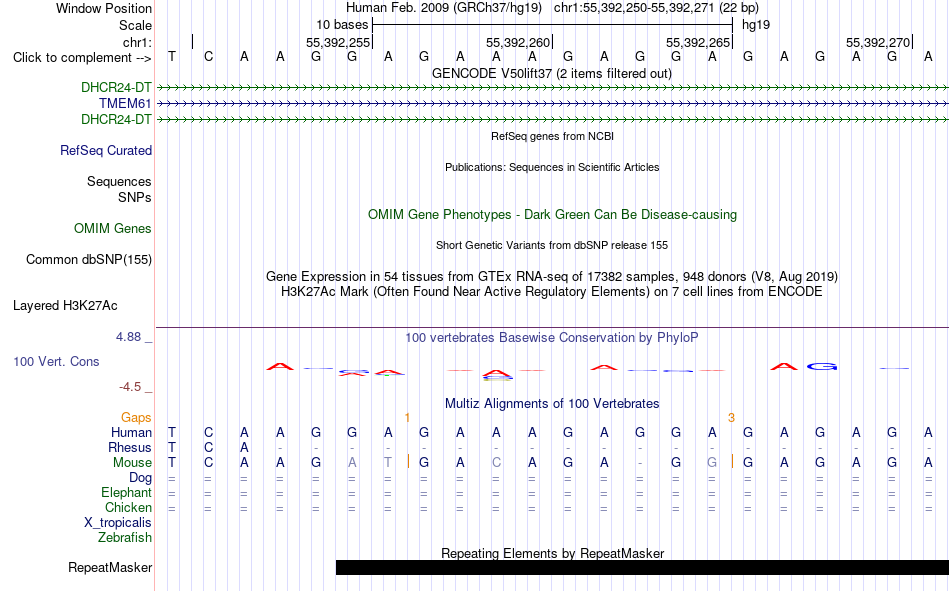950x591 pixels.
Task: Click the blue G in the PhyloP logo
Action: [x=822, y=366]
